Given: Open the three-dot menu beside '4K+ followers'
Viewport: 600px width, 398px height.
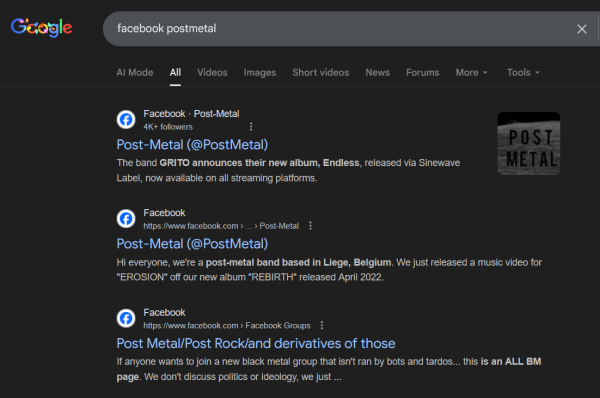Looking at the screenshot, I should [x=251, y=127].
